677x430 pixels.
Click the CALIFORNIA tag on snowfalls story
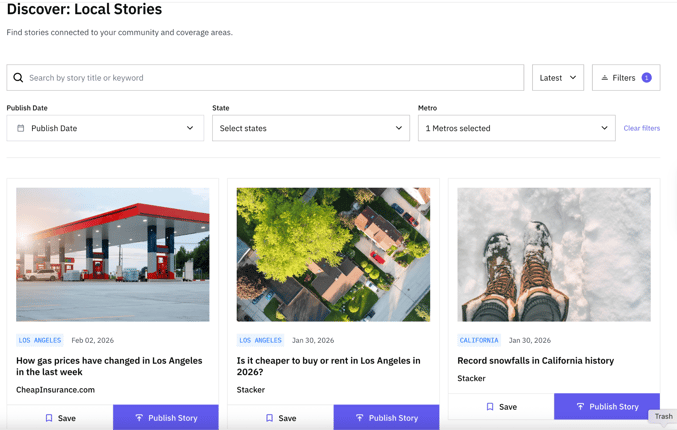(479, 340)
